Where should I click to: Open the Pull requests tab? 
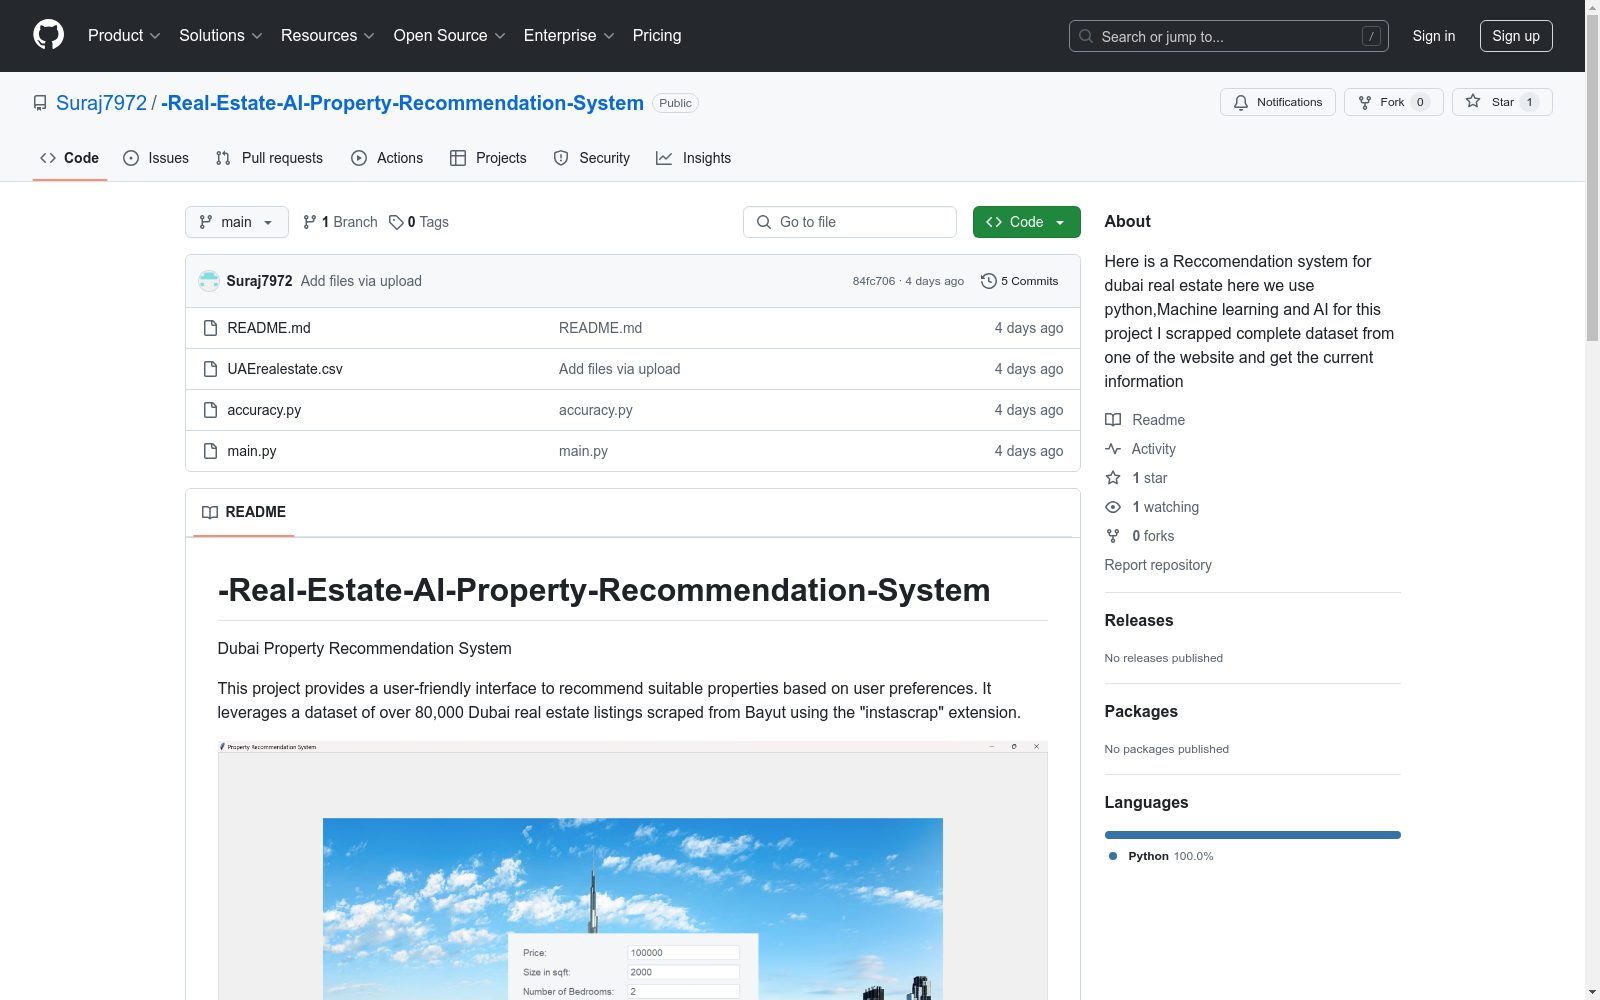(x=269, y=158)
